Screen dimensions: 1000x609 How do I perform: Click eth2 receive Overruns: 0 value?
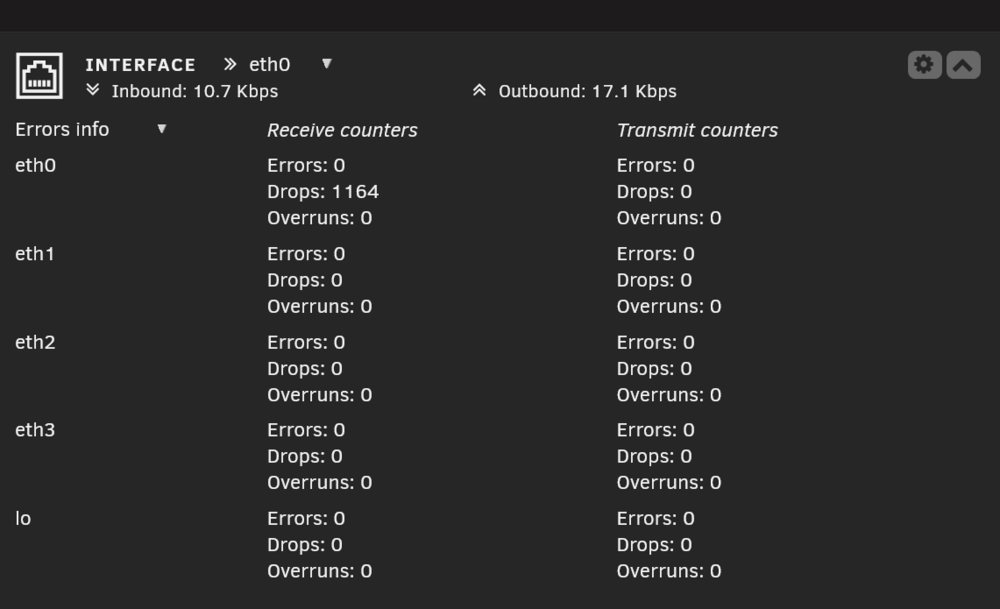pos(320,395)
